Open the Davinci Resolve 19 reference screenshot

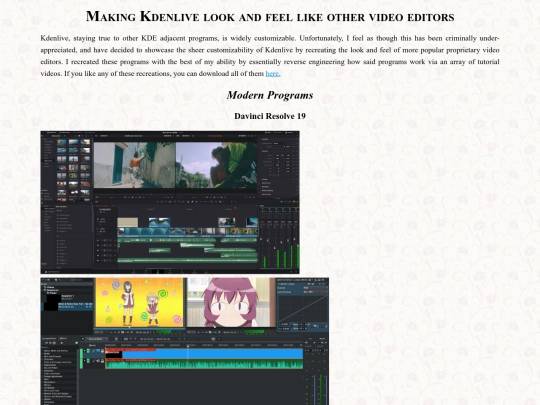[170, 202]
